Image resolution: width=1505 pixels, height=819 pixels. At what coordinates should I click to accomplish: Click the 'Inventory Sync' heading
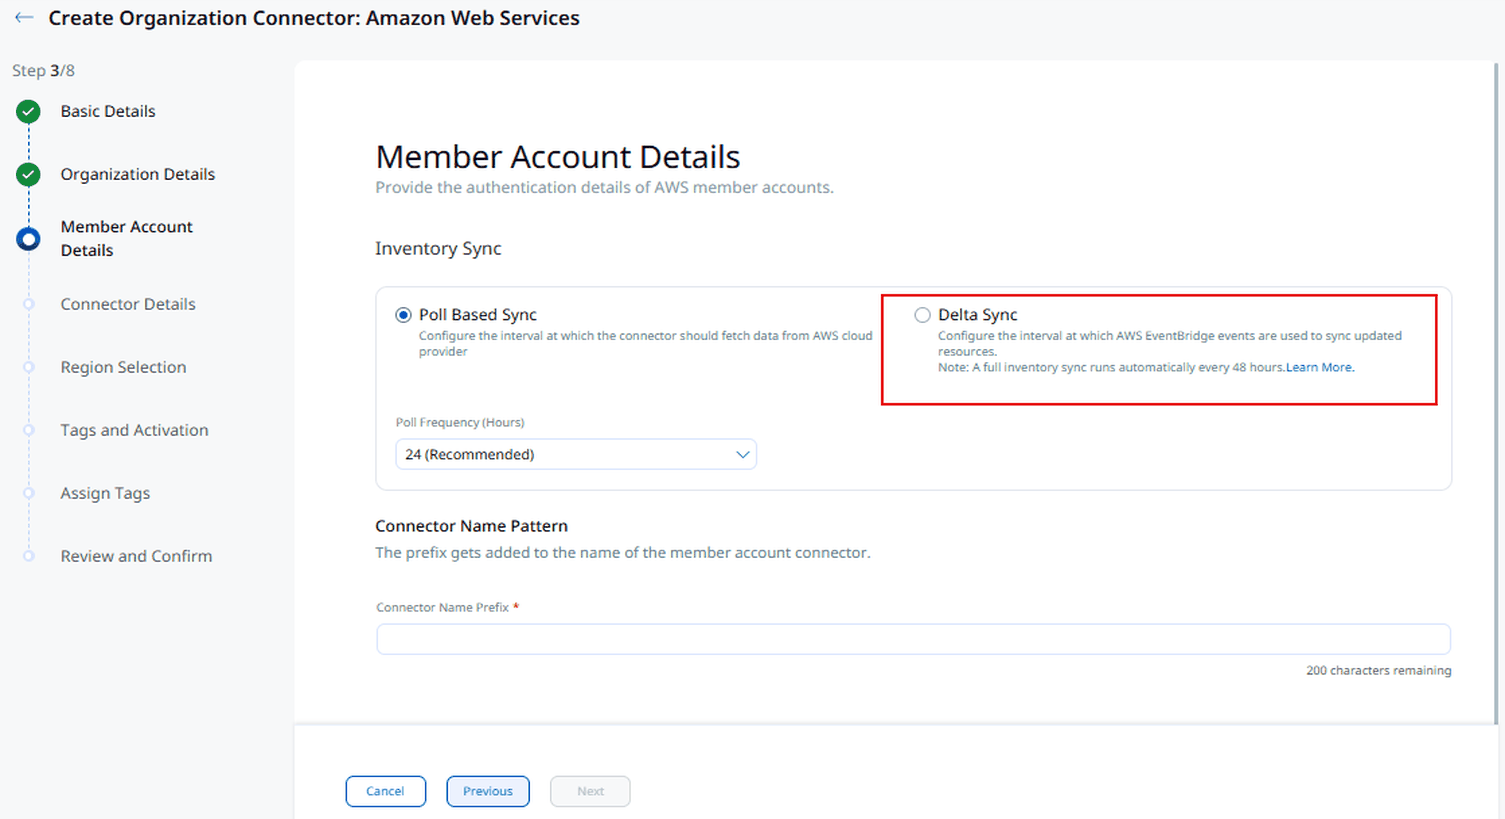(x=438, y=248)
